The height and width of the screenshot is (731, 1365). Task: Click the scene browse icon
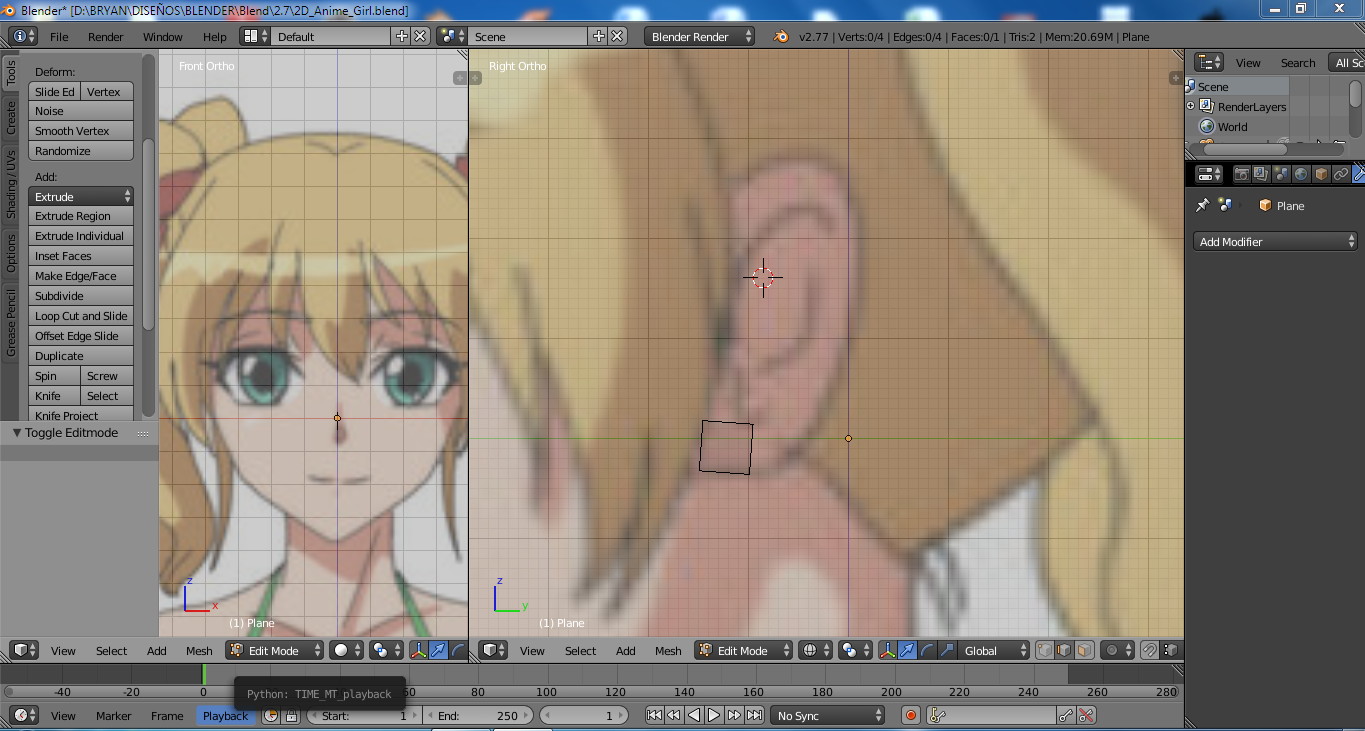(452, 36)
